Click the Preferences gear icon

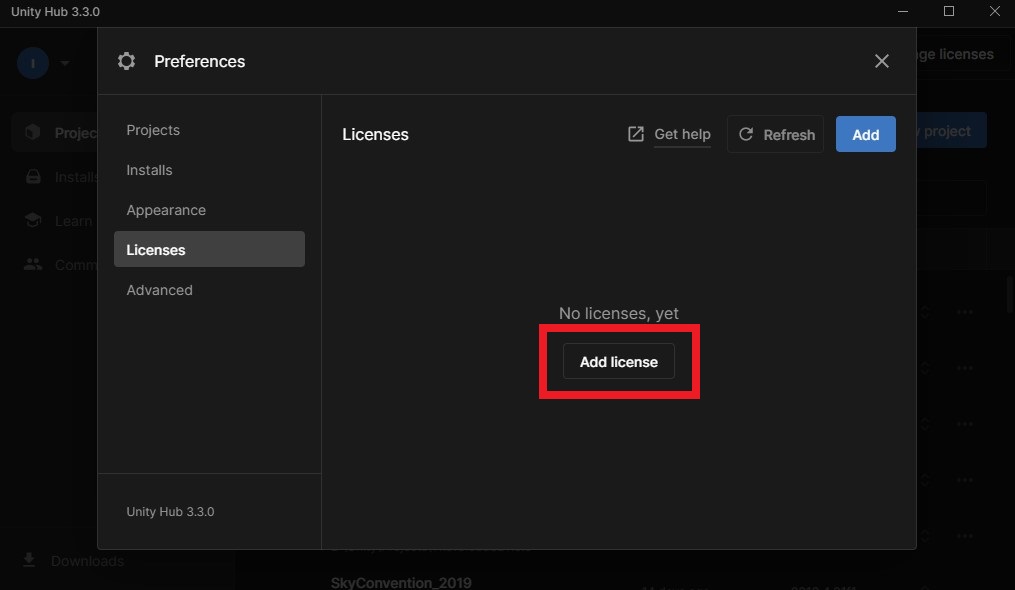pos(126,61)
